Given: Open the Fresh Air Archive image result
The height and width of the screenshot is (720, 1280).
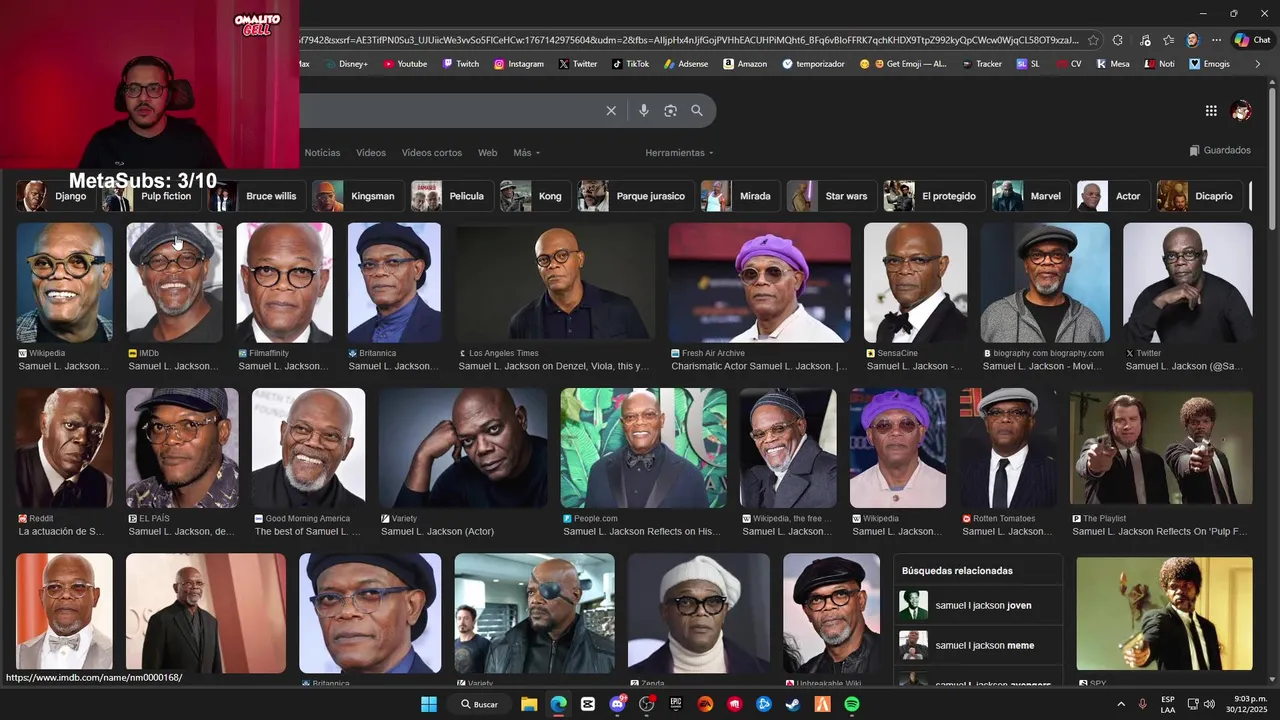Looking at the screenshot, I should click(x=759, y=283).
